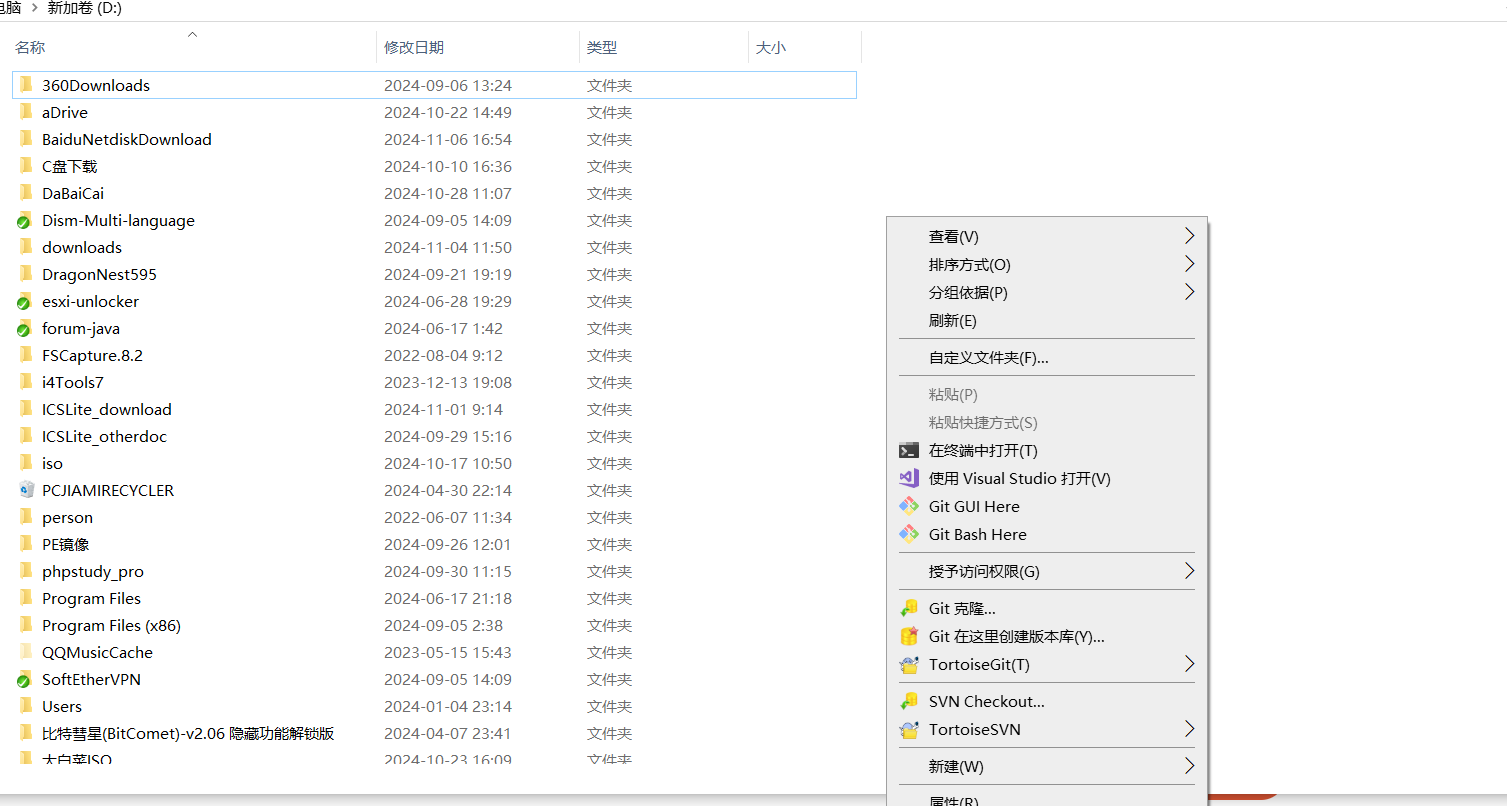Viewport: 1507px width, 806px height.
Task: Click 新加卷 (D:) in breadcrumb path
Action: (x=85, y=8)
